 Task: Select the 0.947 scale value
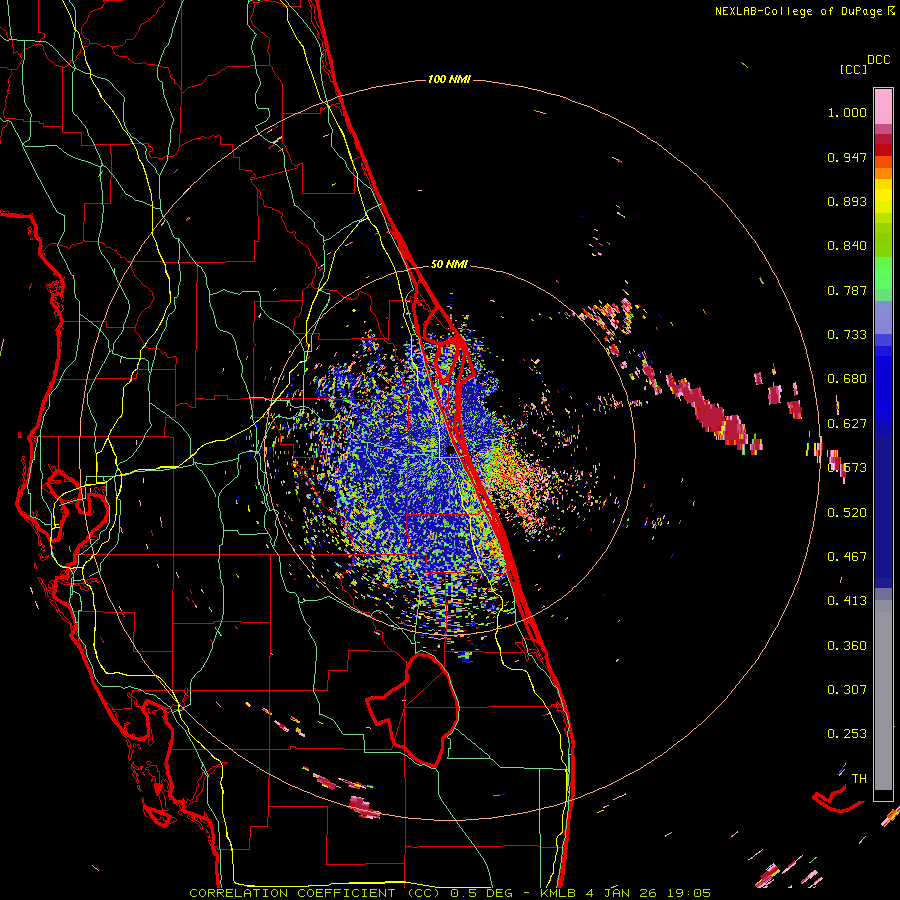847,157
